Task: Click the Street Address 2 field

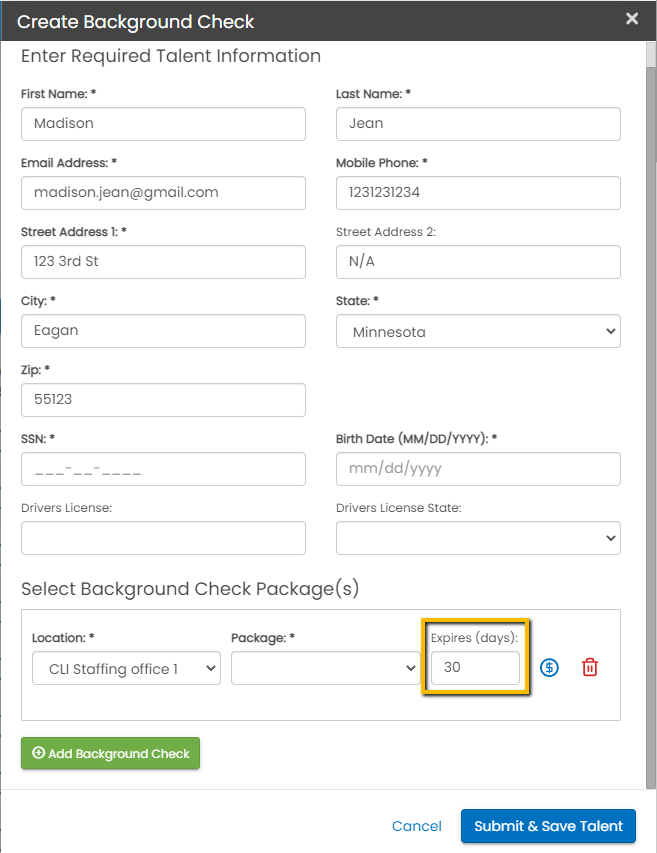Action: 478,262
